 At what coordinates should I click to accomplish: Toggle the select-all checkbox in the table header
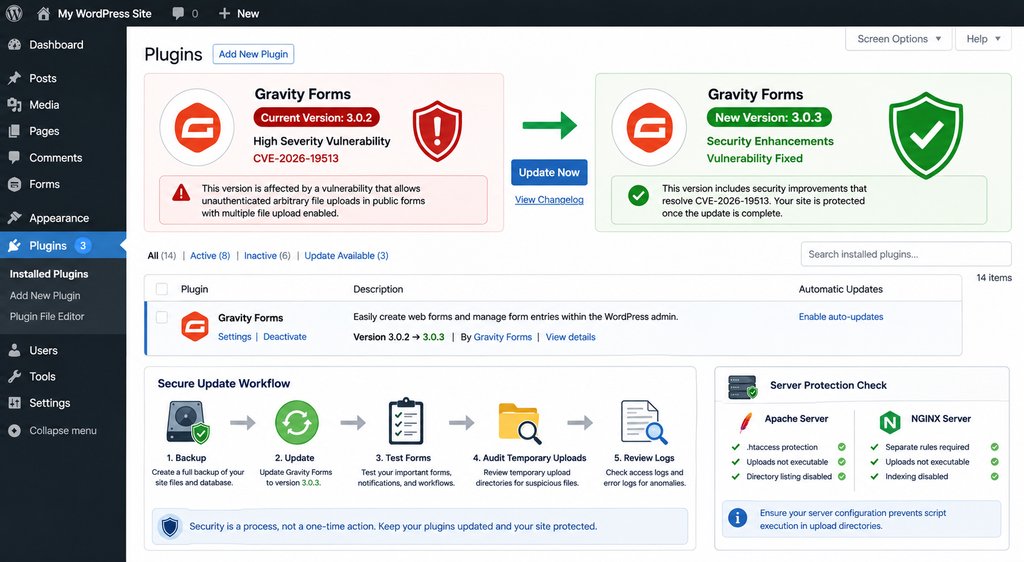click(x=162, y=289)
